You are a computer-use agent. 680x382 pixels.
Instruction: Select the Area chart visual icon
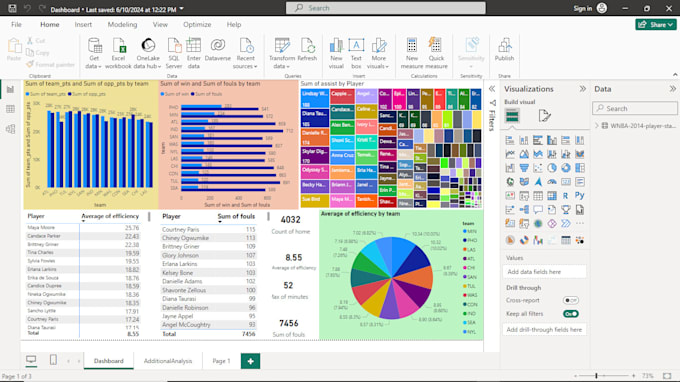[524, 154]
